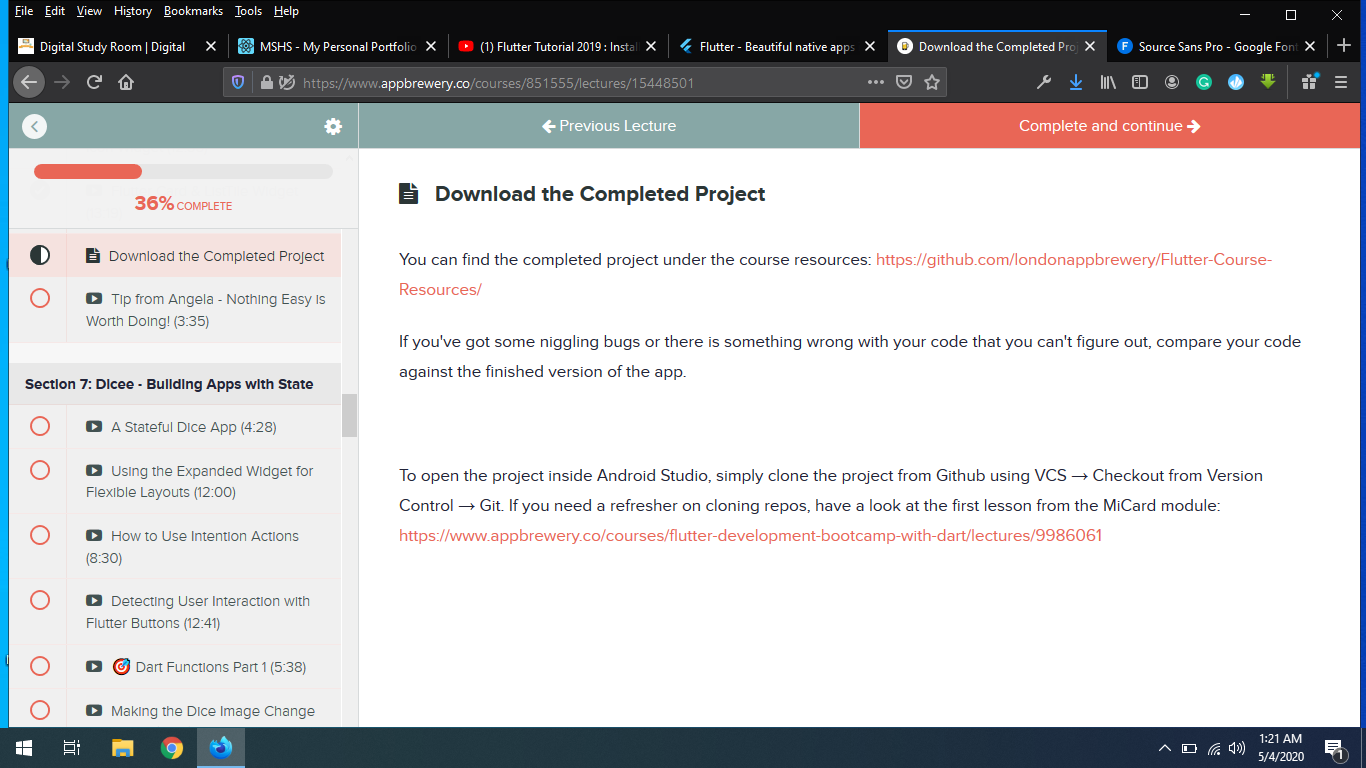This screenshot has height=768, width=1366.
Task: Toggle completion circle for 'How to Use Intention Actions'
Action: (x=40, y=536)
